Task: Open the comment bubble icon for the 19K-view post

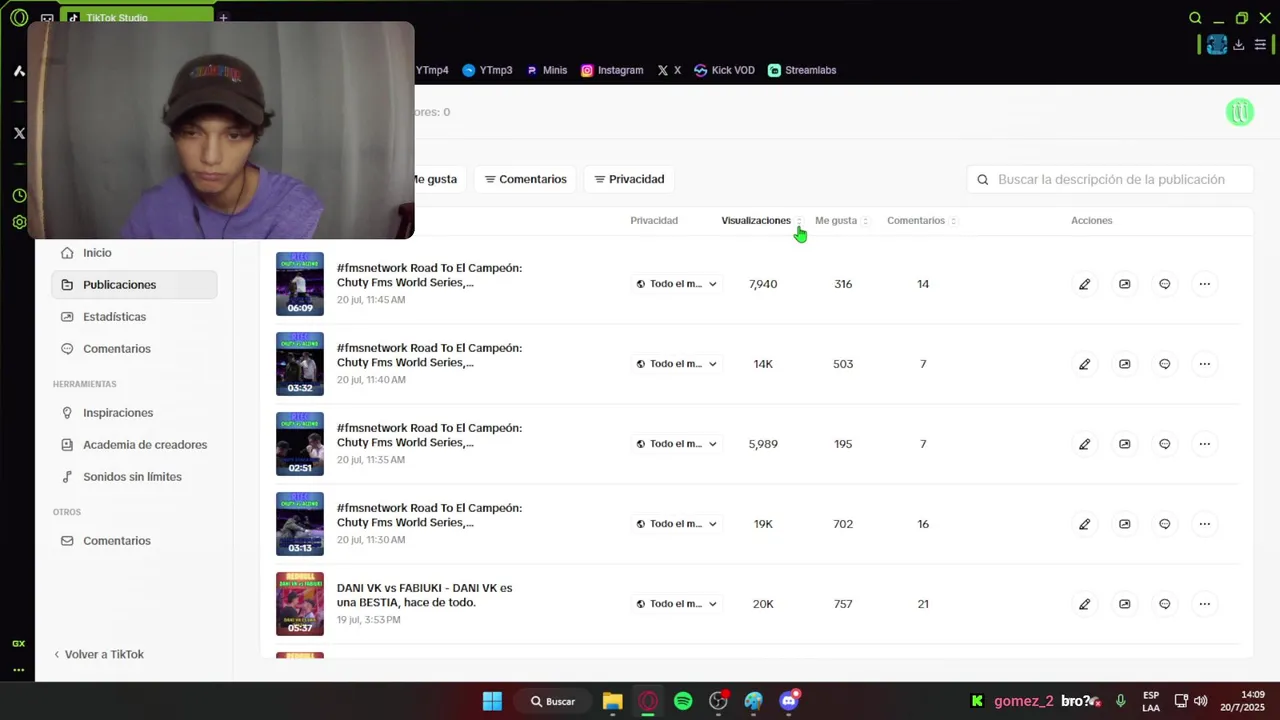Action: coord(1164,524)
